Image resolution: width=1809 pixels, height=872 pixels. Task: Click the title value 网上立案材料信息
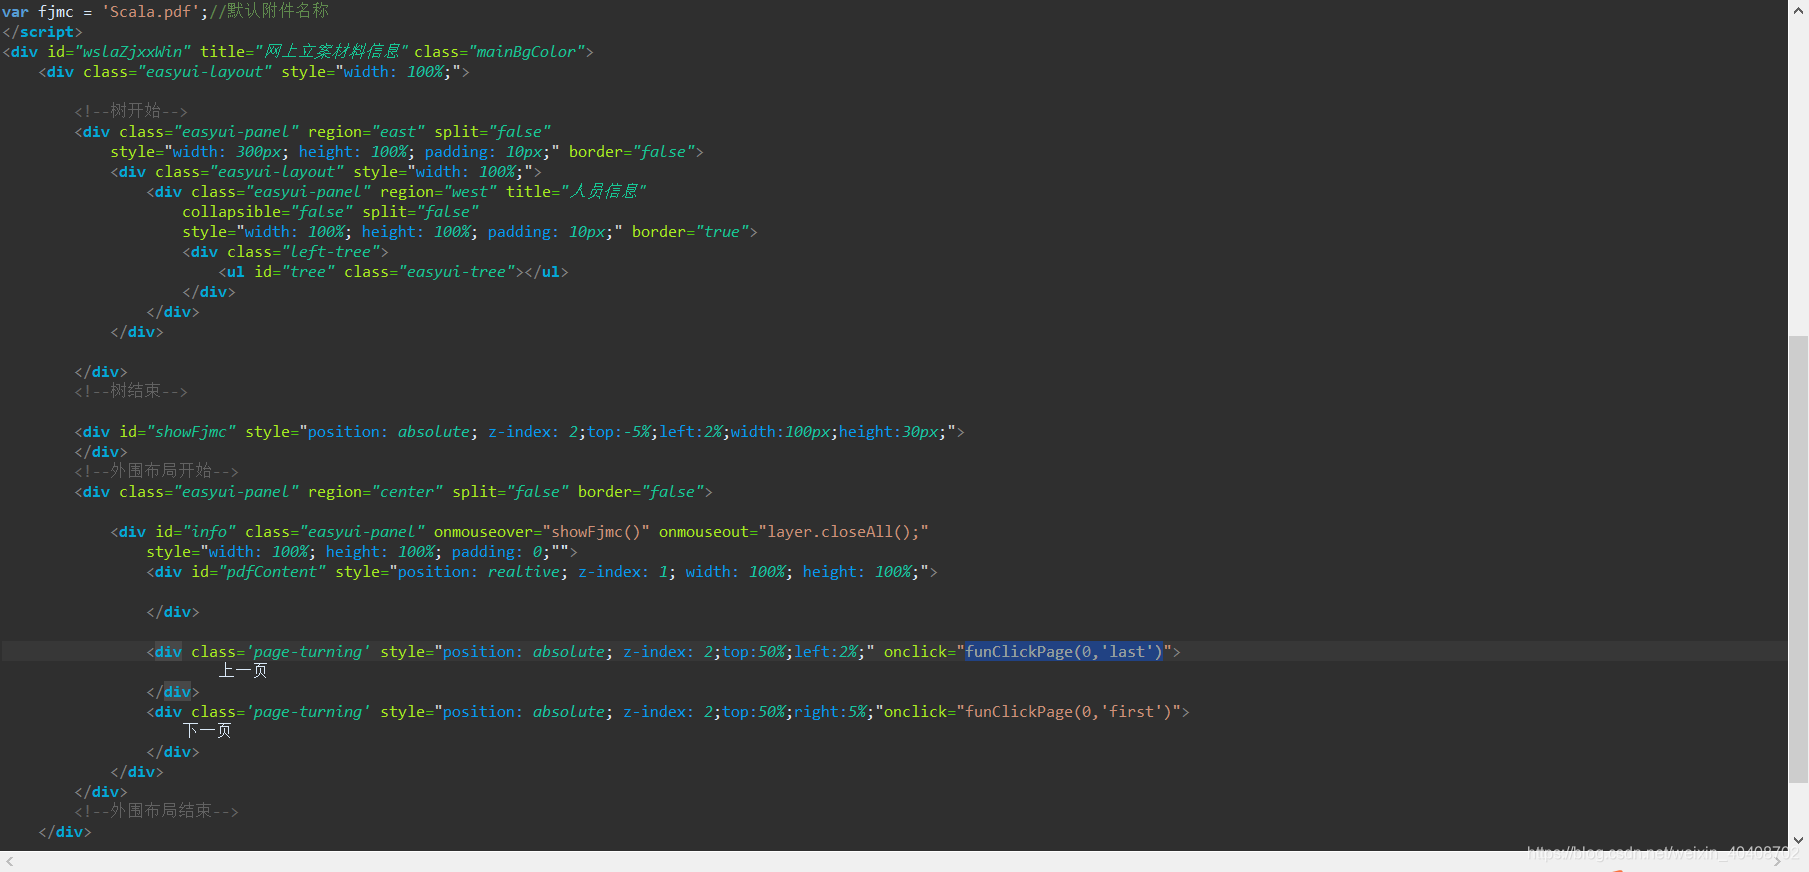pos(331,51)
